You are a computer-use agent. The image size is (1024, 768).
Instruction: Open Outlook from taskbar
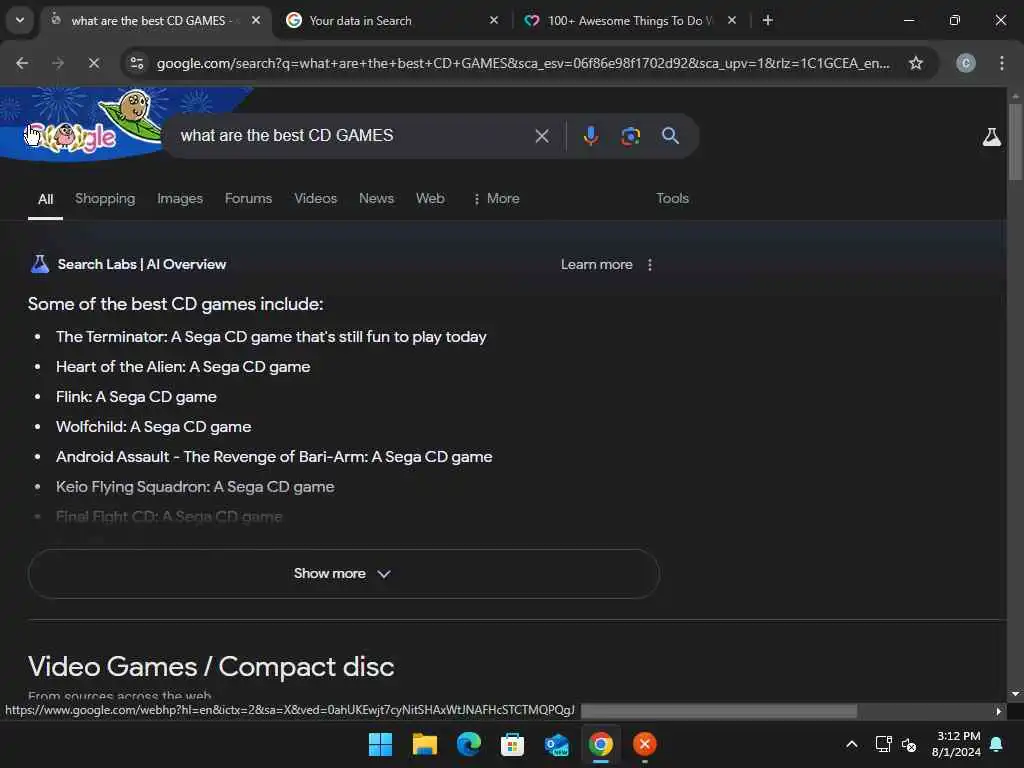(x=556, y=744)
